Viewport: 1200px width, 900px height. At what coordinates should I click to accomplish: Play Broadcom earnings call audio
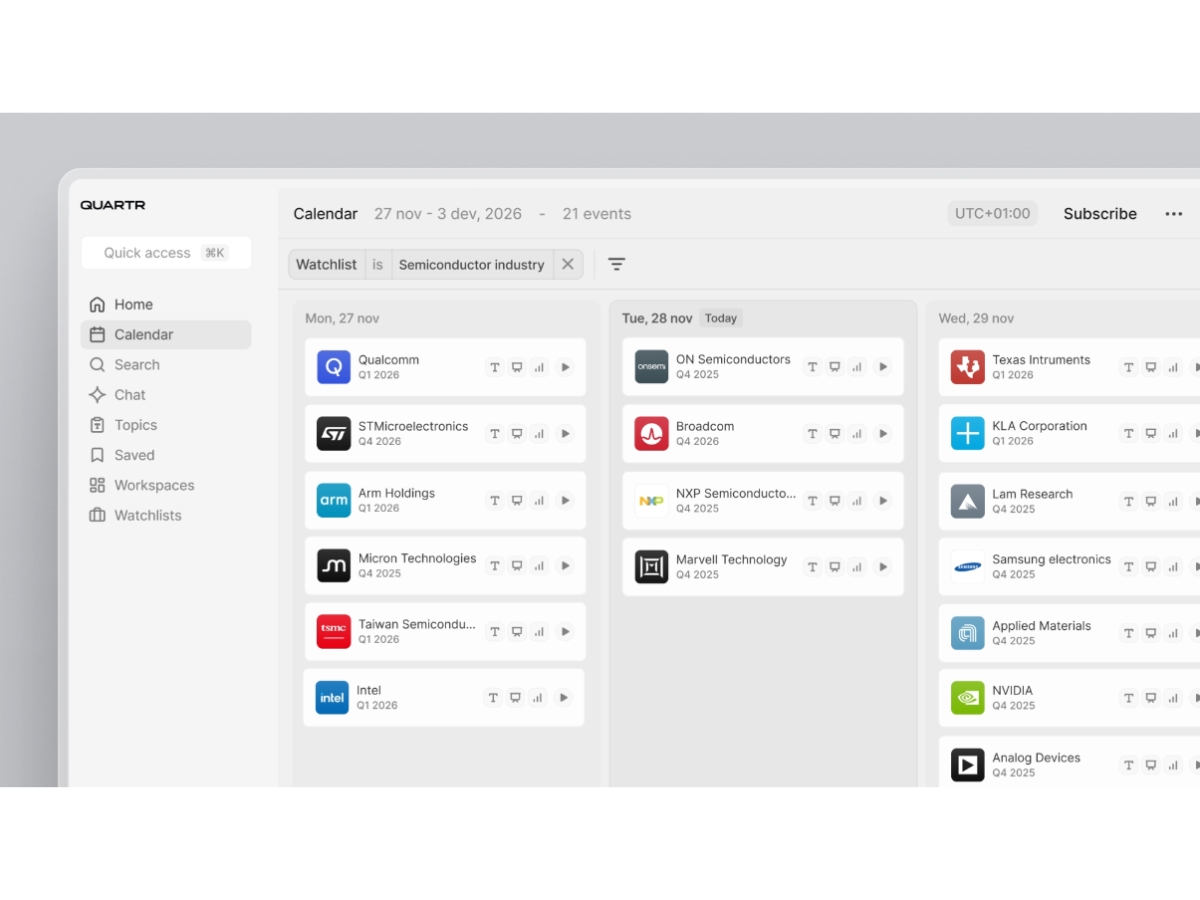click(x=883, y=433)
